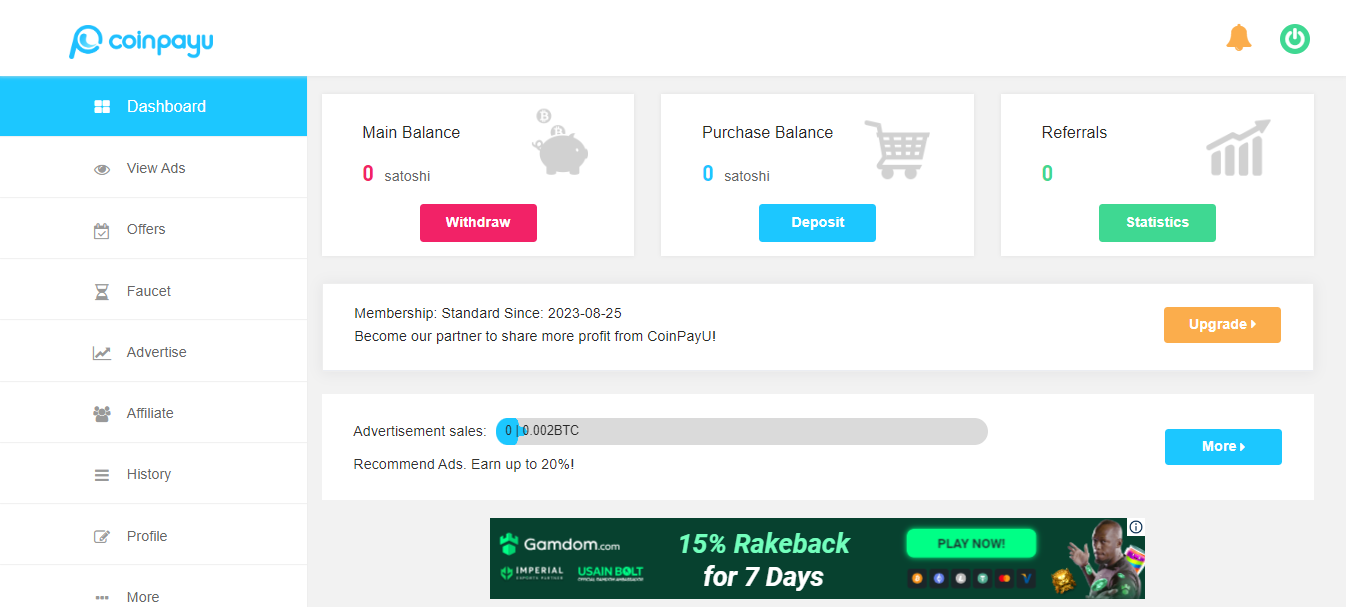Select the Advertise menu item
1346x607 pixels.
point(157,351)
